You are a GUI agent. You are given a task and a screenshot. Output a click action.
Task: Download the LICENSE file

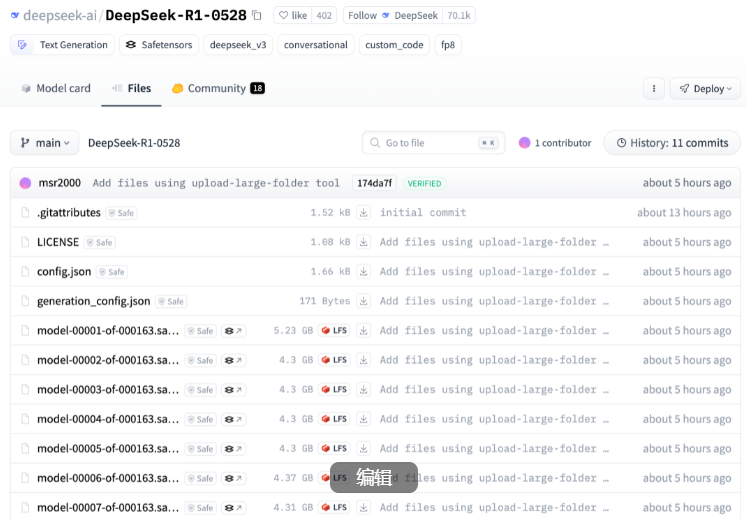click(363, 242)
